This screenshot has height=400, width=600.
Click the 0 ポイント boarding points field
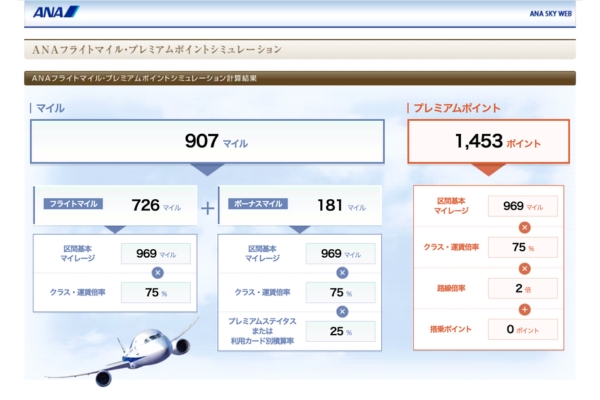pyautogui.click(x=522, y=329)
